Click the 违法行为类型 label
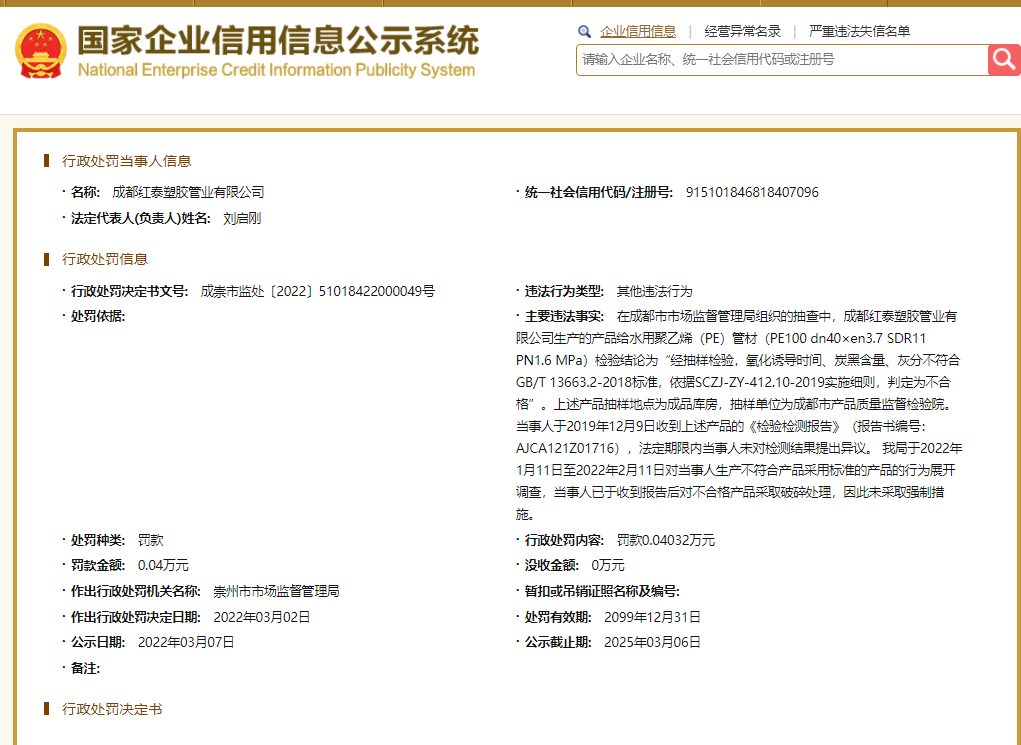The height and width of the screenshot is (745, 1021). (x=564, y=291)
